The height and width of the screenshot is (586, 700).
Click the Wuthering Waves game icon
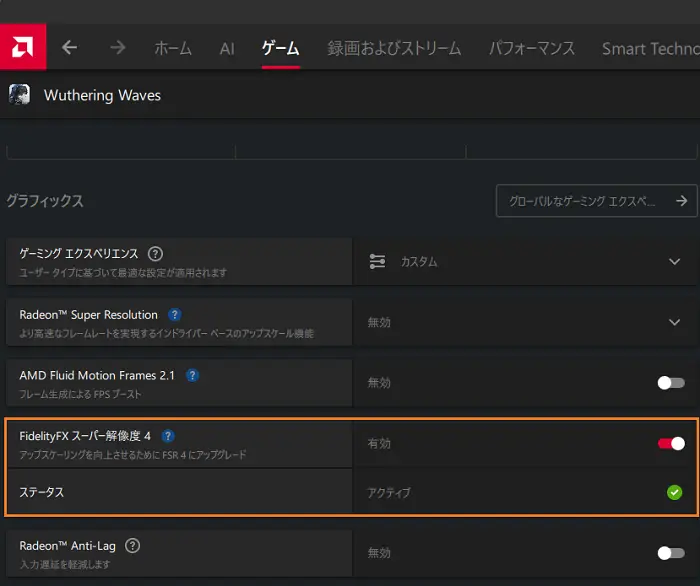coord(19,95)
